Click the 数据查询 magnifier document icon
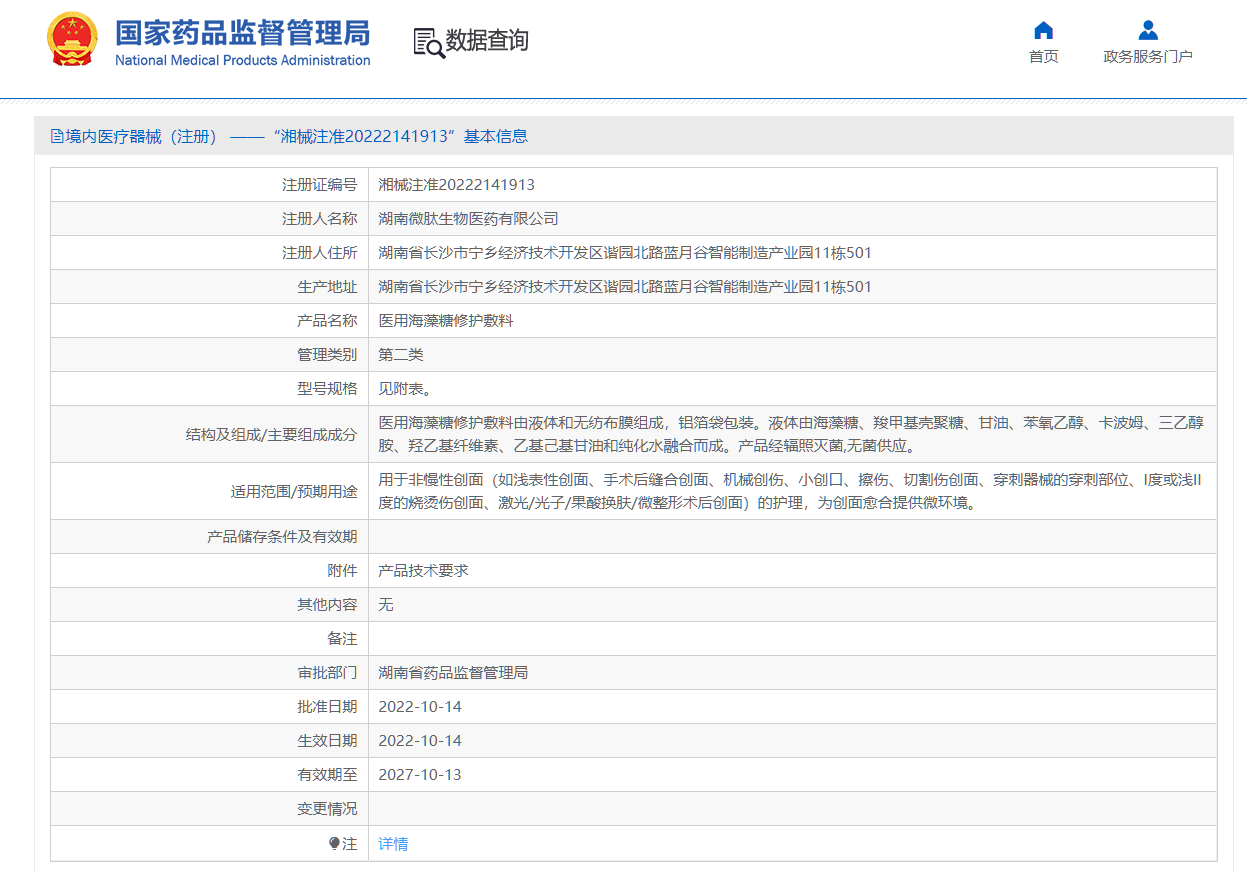 tap(428, 42)
